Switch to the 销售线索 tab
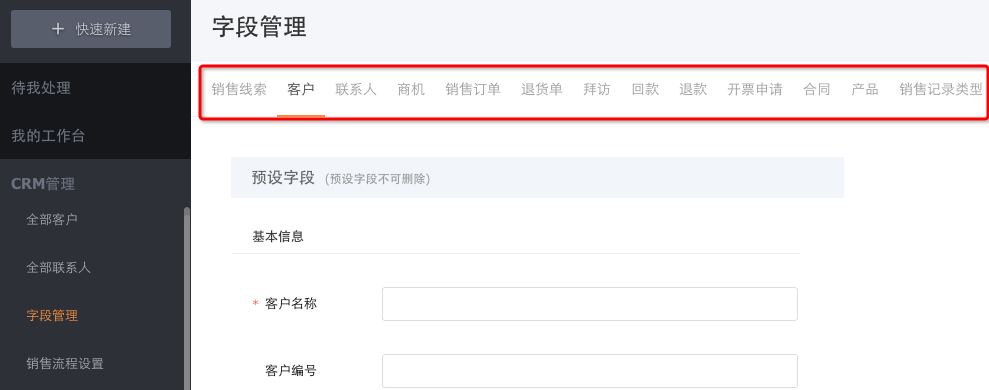The height and width of the screenshot is (390, 989). click(x=238, y=90)
